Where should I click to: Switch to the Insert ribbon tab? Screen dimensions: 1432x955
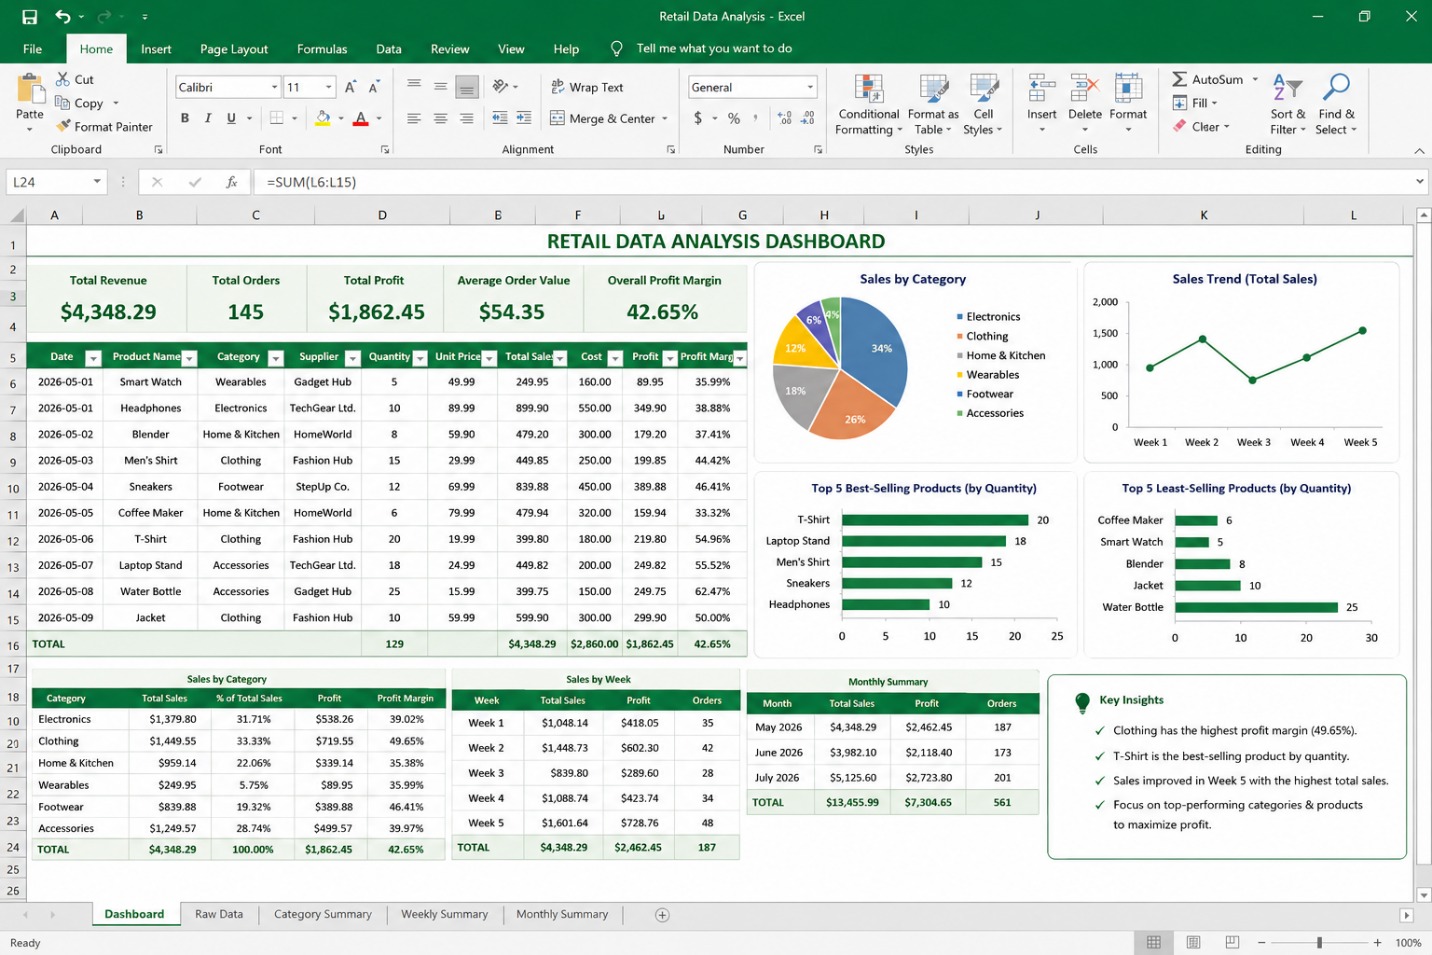156,48
